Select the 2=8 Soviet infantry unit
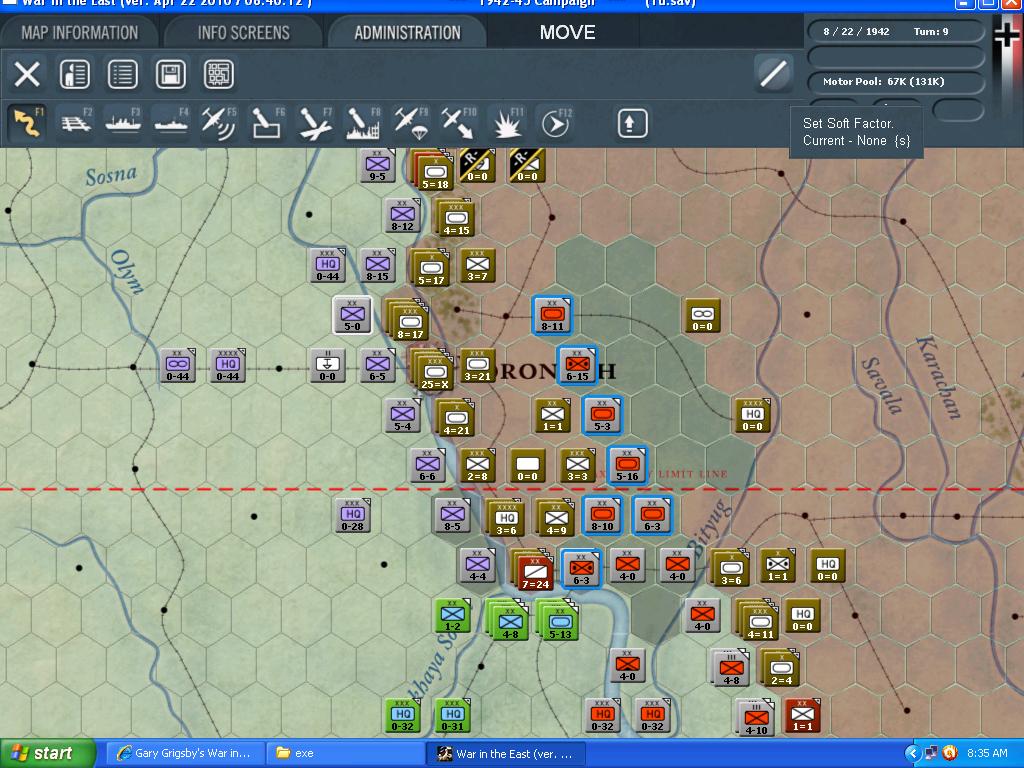This screenshot has height=768, width=1024. (x=477, y=464)
